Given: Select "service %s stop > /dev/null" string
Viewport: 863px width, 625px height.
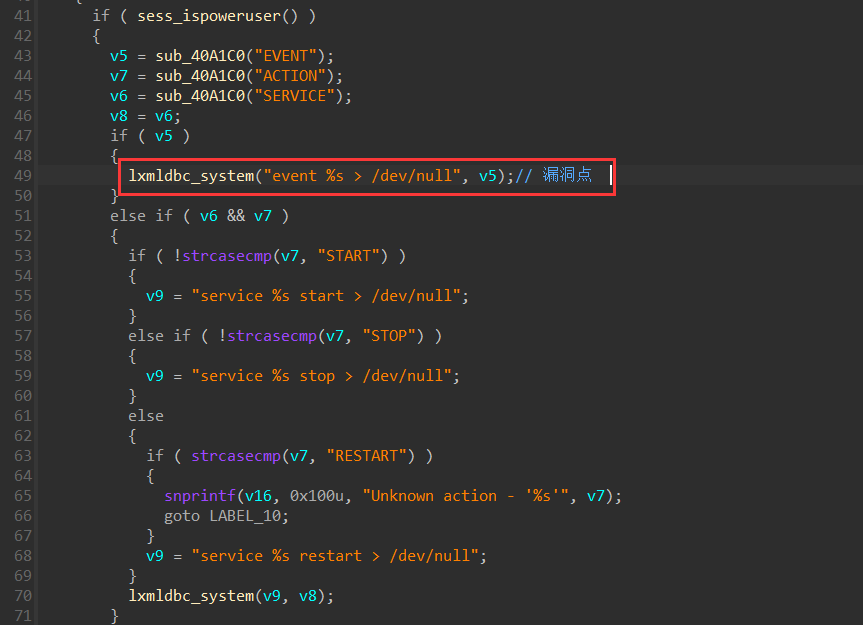Looking at the screenshot, I should (x=321, y=376).
